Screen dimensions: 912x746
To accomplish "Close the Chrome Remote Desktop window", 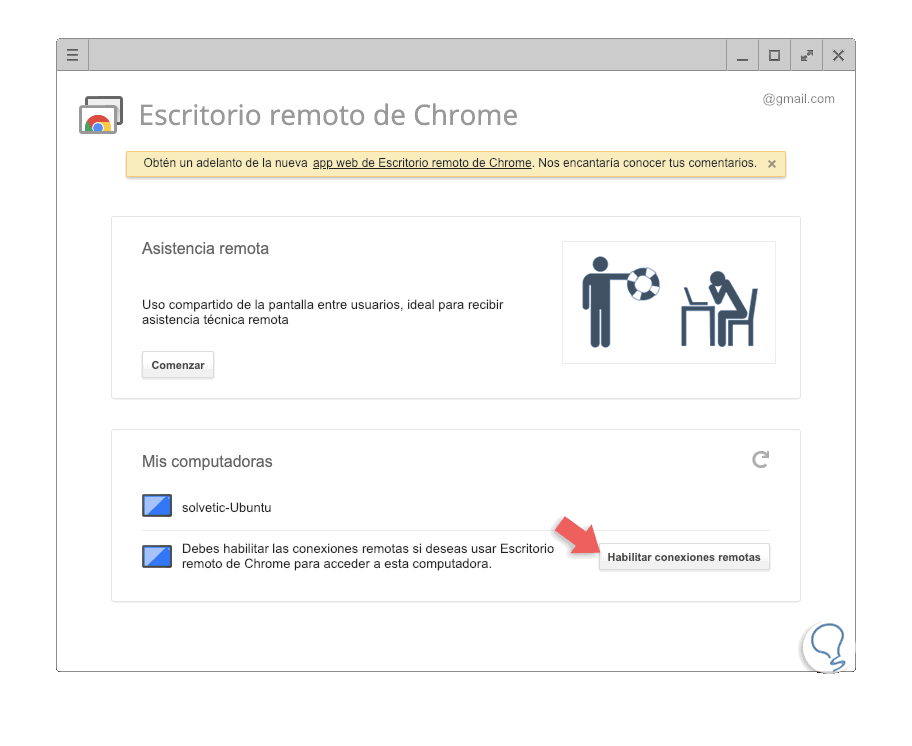I will [838, 55].
